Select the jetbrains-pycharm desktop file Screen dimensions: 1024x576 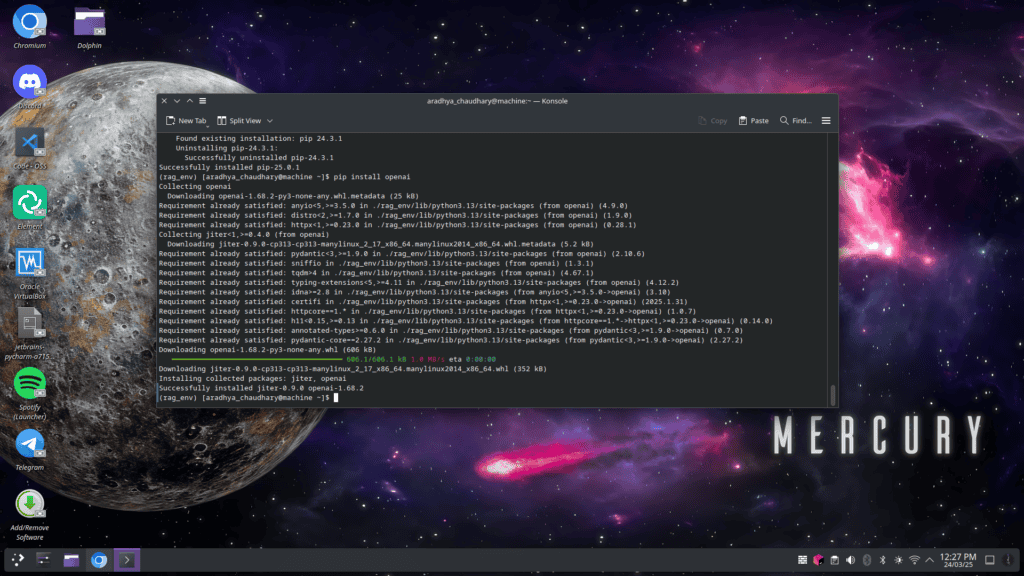coord(29,332)
